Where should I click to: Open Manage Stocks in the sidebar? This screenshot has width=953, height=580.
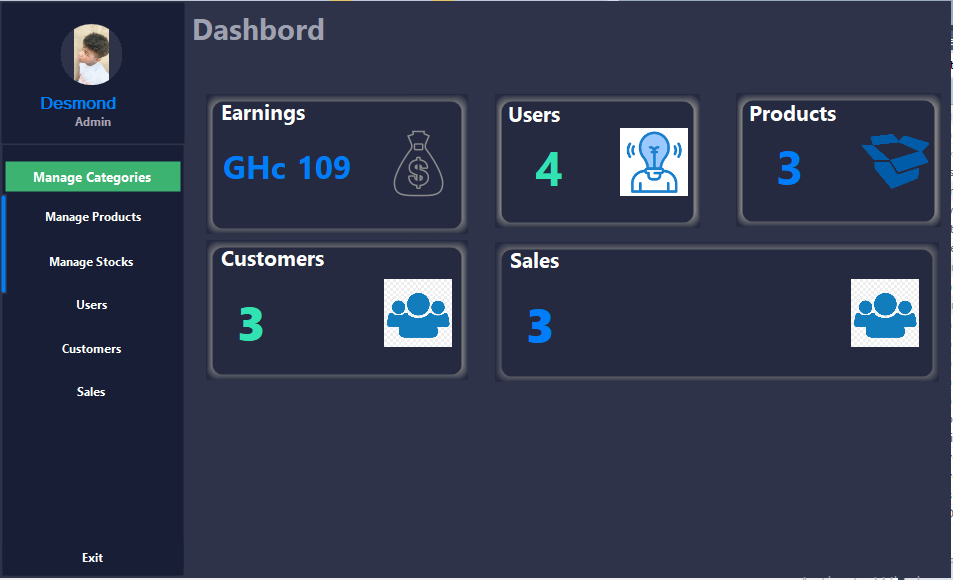92,261
